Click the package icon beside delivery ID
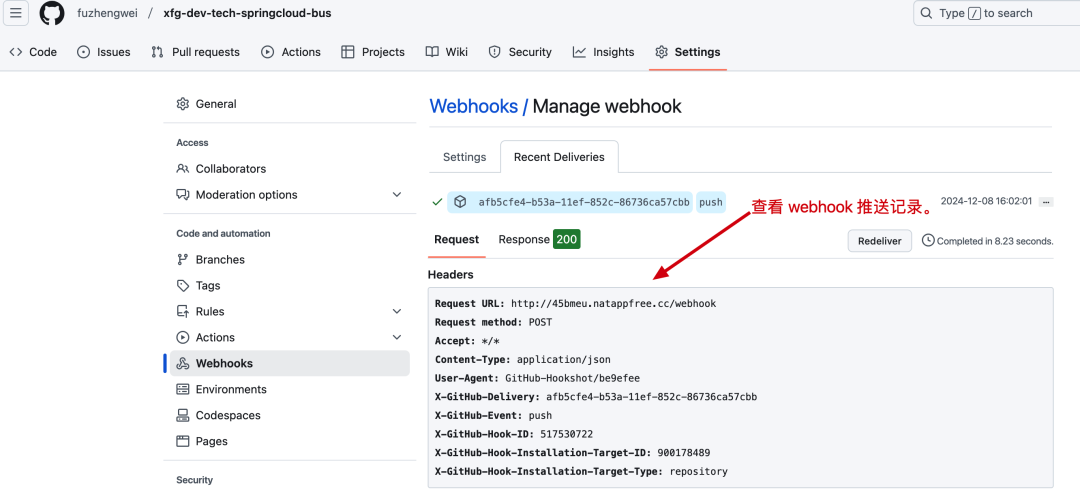Image resolution: width=1080 pixels, height=489 pixels. click(460, 202)
